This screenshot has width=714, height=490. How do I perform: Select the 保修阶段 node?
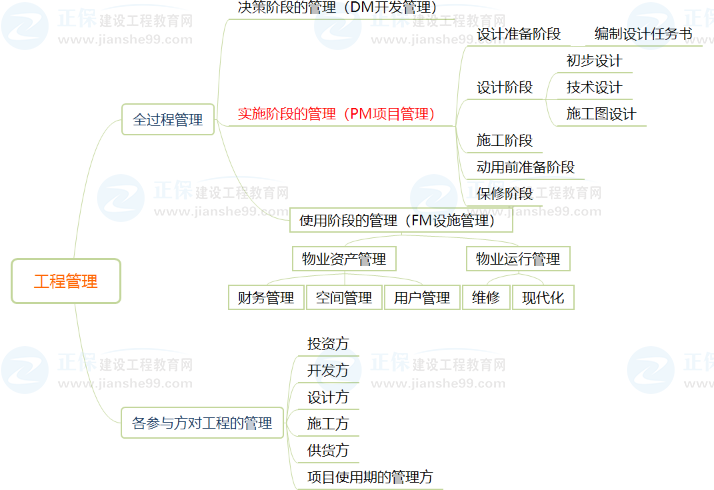(x=504, y=194)
